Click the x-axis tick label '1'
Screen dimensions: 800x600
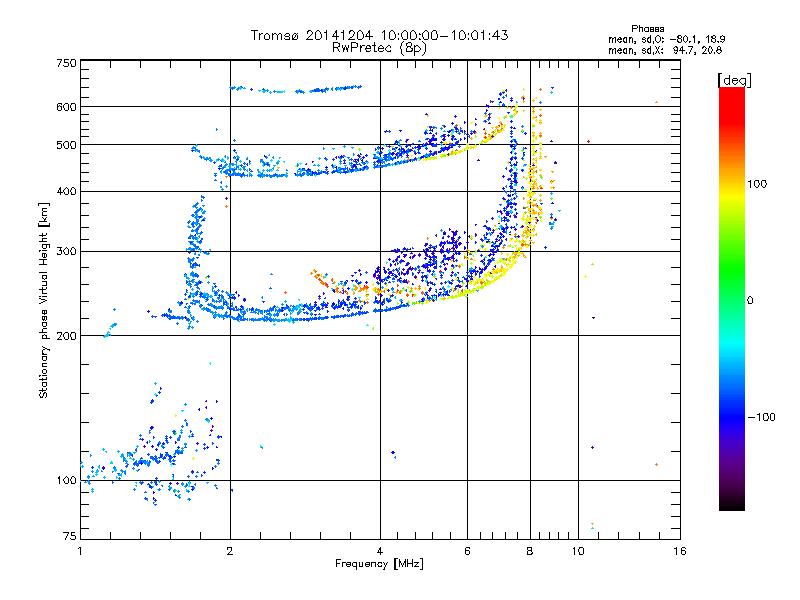point(80,551)
